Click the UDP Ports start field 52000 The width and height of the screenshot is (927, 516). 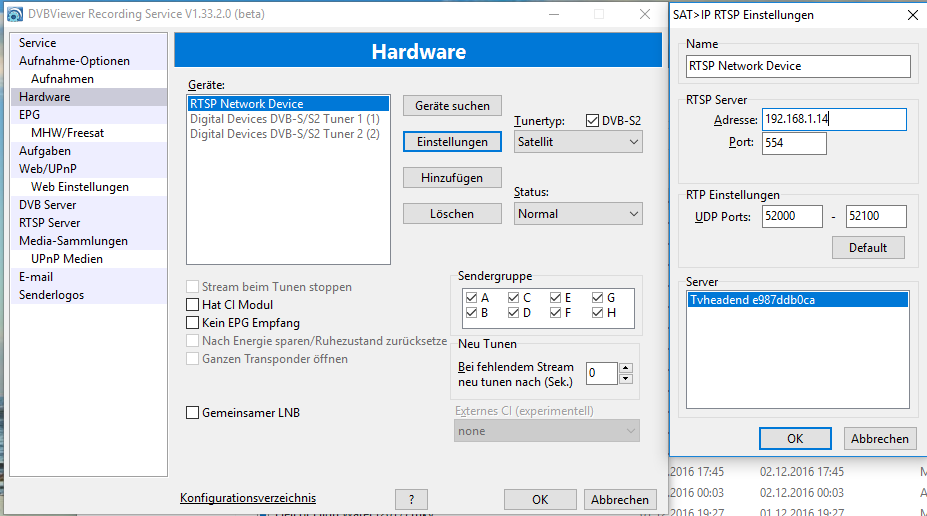click(x=792, y=216)
